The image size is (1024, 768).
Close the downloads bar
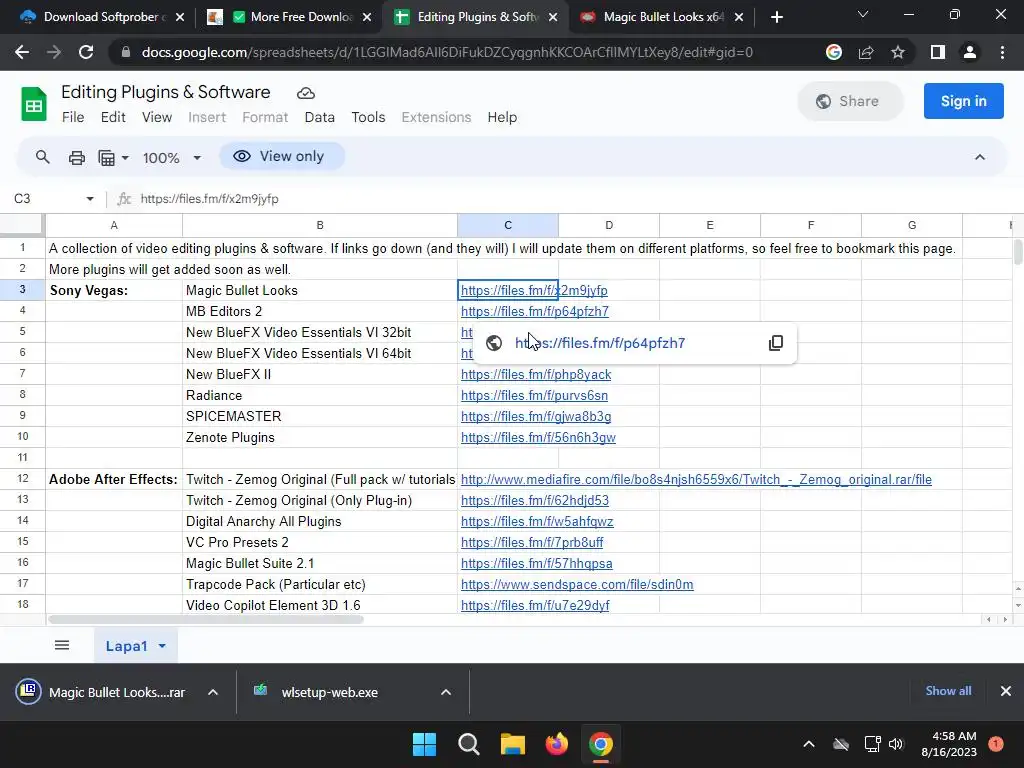(1006, 691)
